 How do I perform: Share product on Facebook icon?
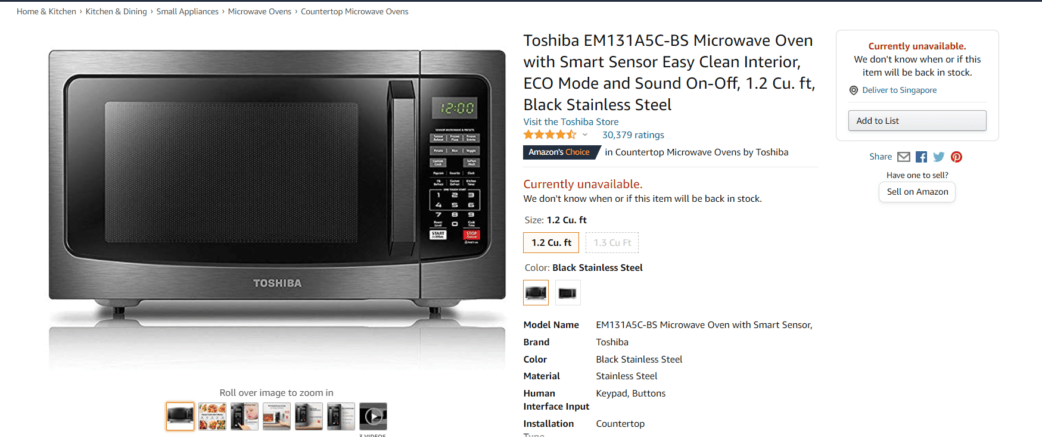coord(921,157)
